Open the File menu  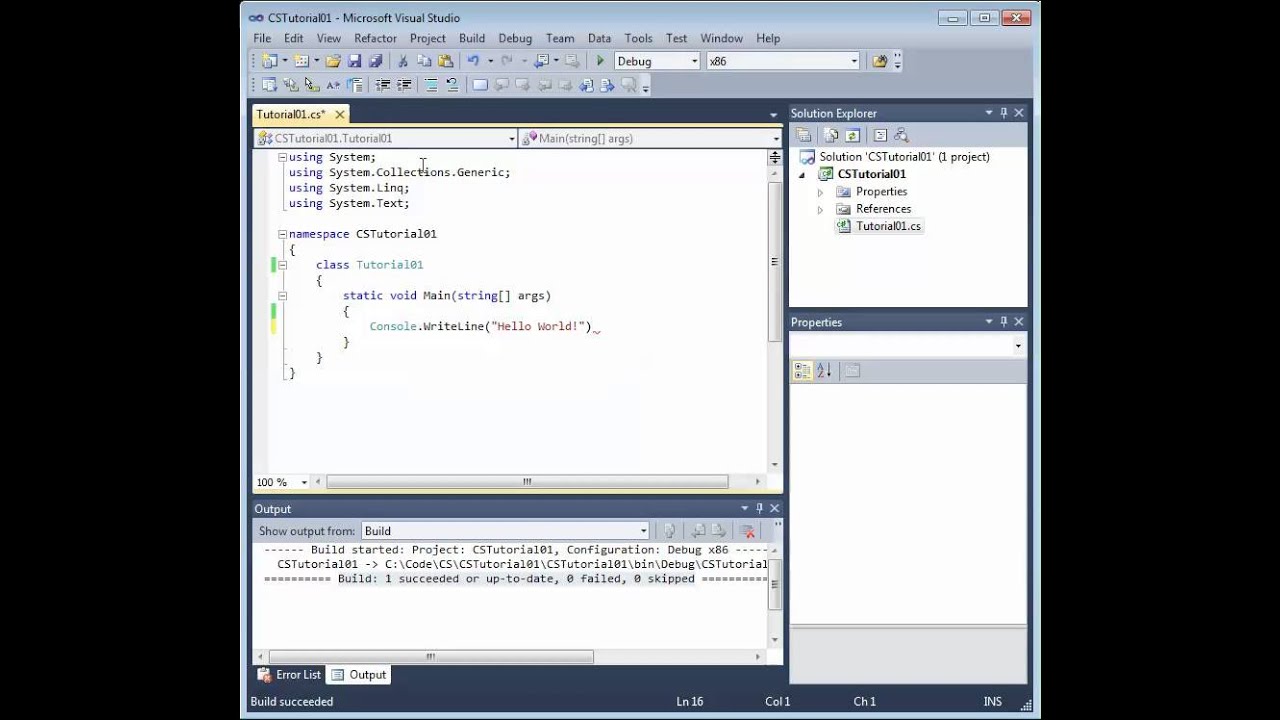coord(262,38)
